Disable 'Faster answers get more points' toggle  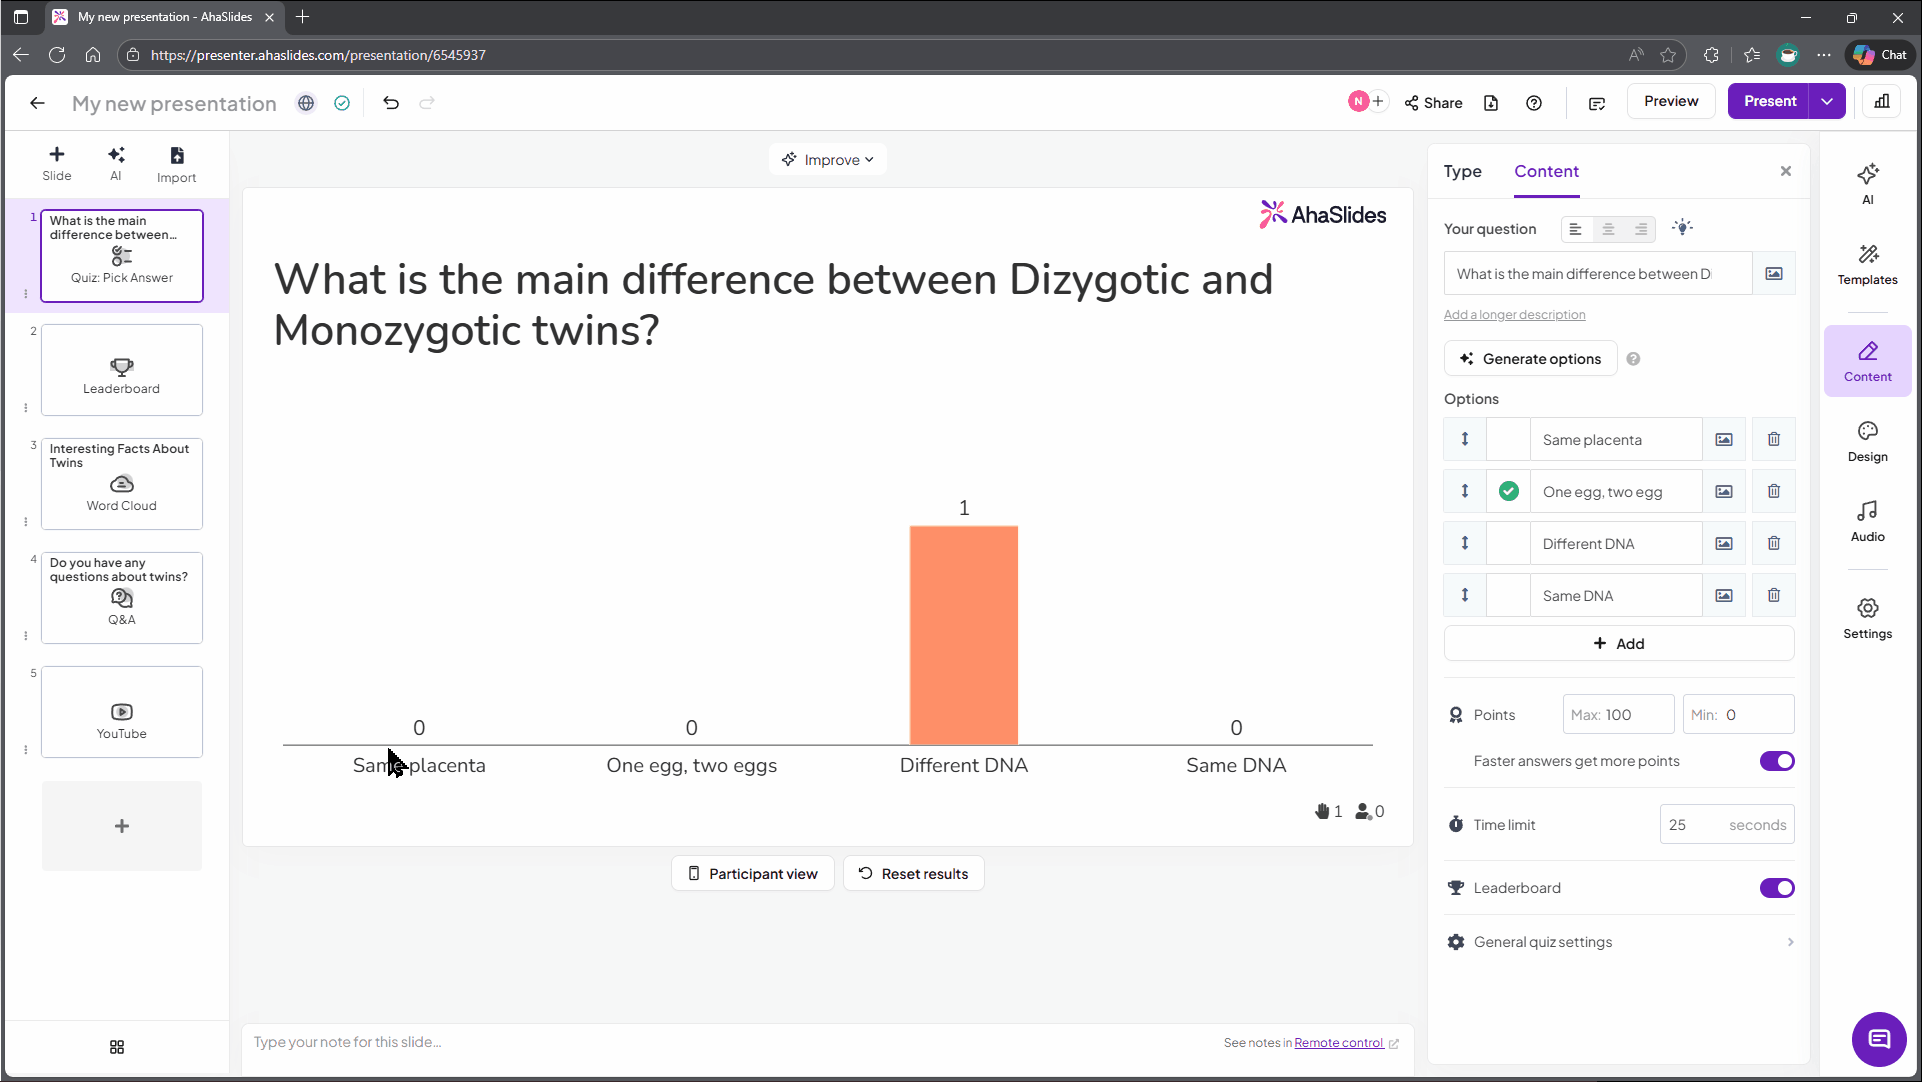click(x=1777, y=761)
